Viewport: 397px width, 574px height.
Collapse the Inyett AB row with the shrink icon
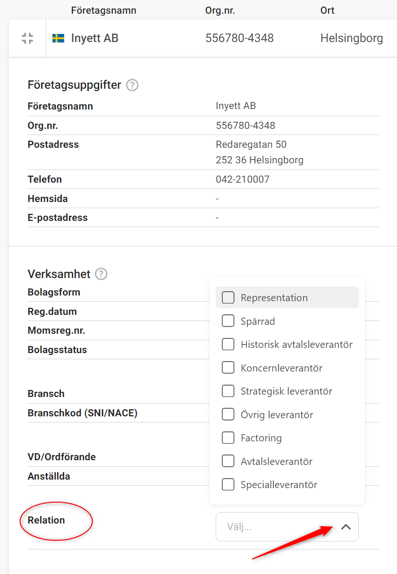[27, 38]
